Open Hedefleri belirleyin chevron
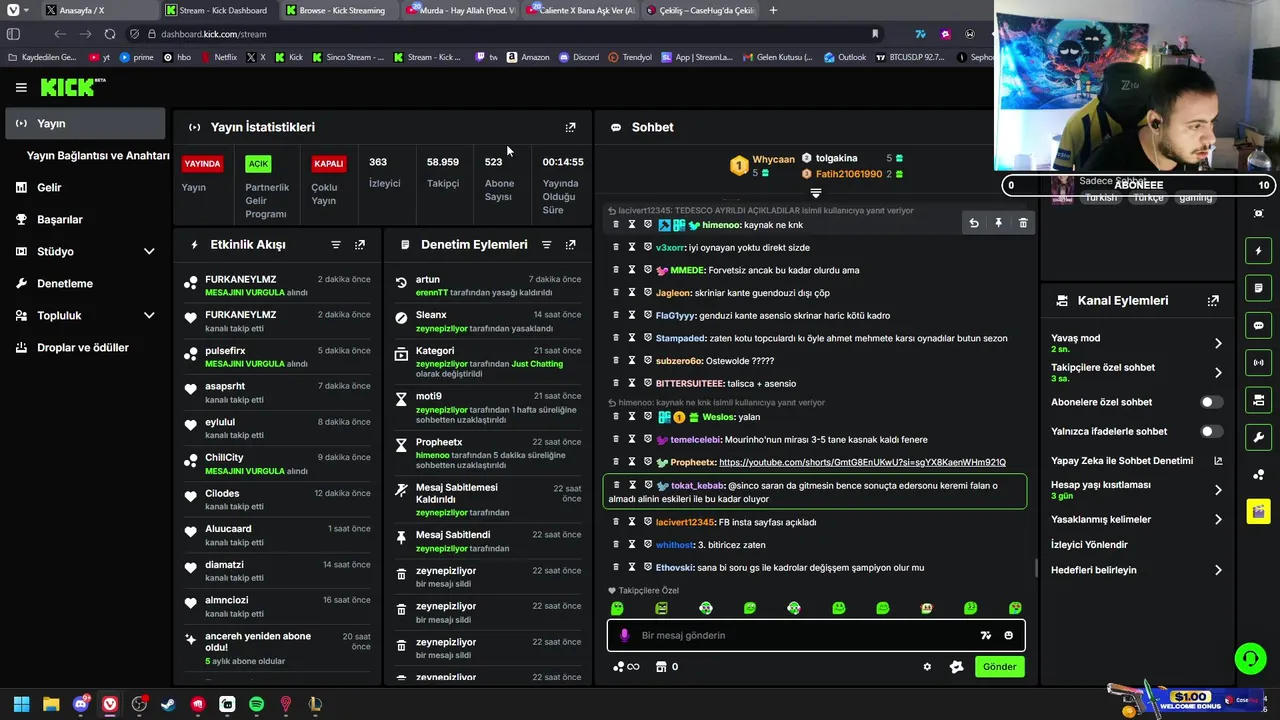Viewport: 1280px width, 720px height. (1218, 570)
